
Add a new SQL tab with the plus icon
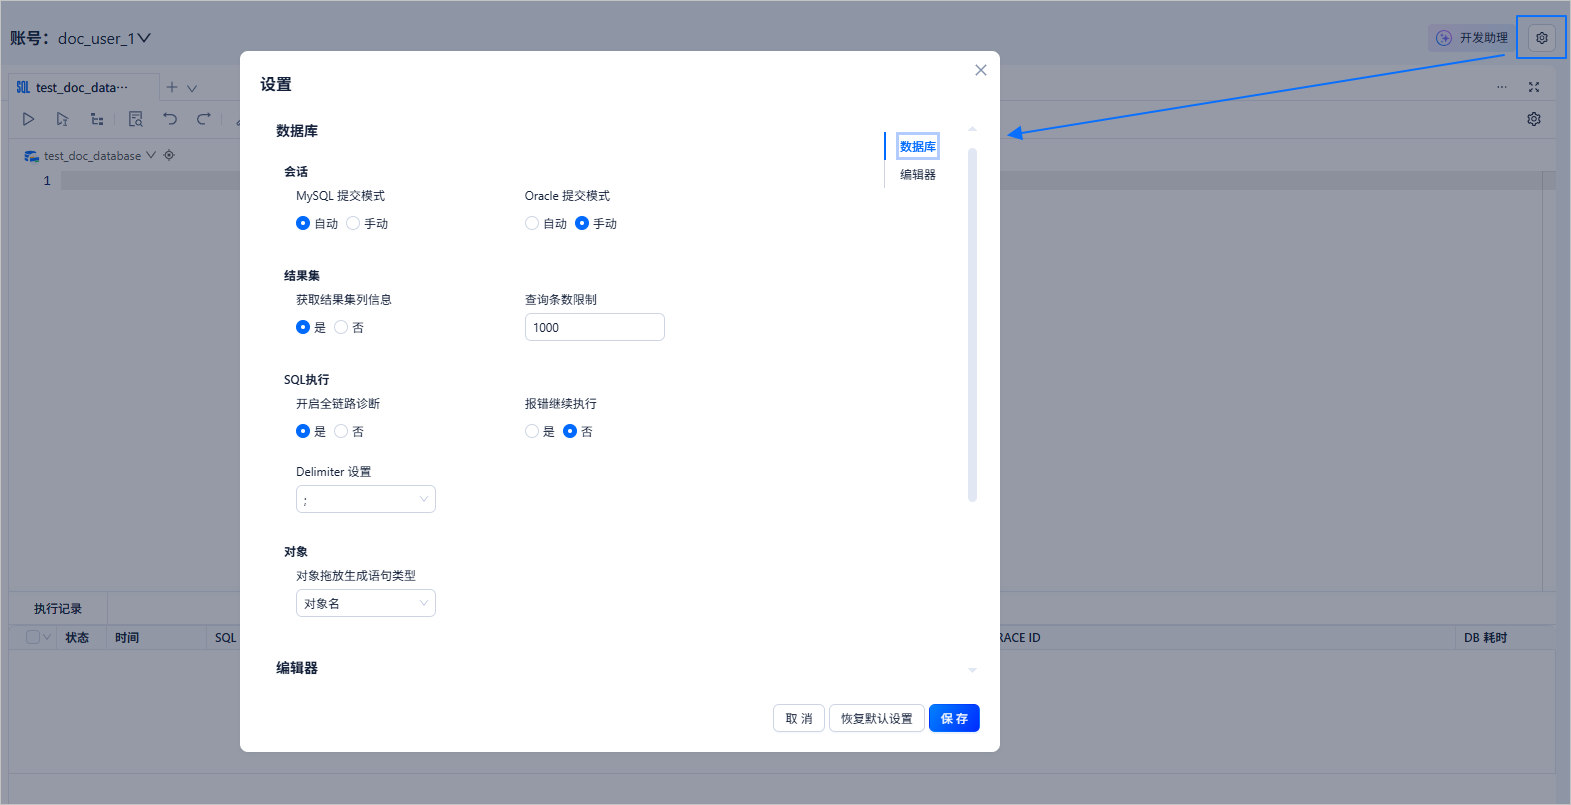click(x=172, y=87)
